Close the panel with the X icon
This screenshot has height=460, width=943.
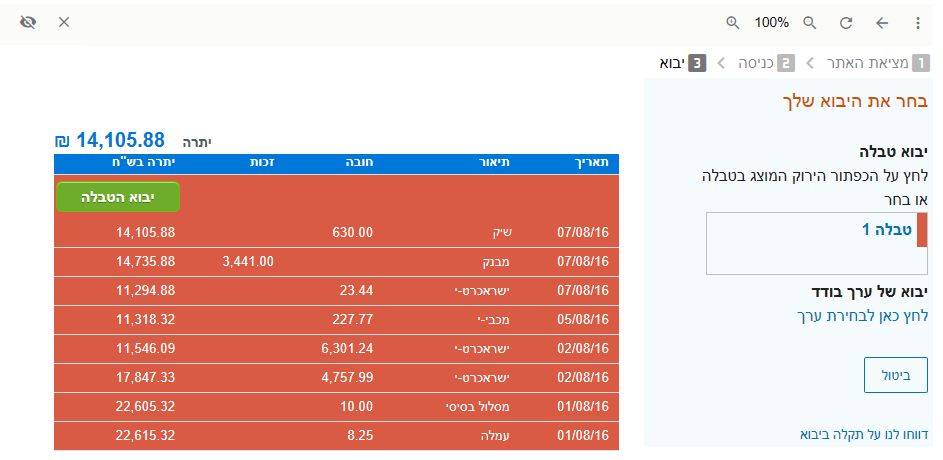point(64,22)
